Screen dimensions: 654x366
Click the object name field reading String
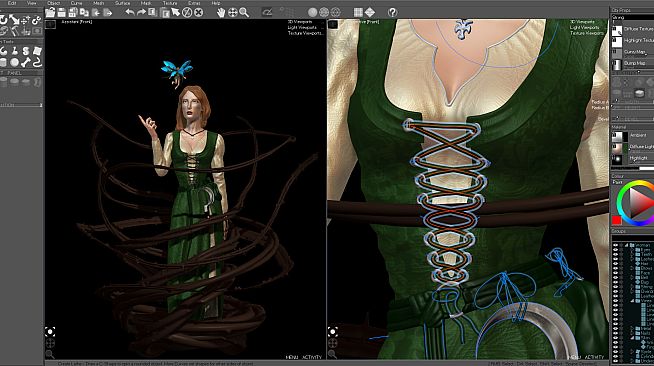[633, 18]
